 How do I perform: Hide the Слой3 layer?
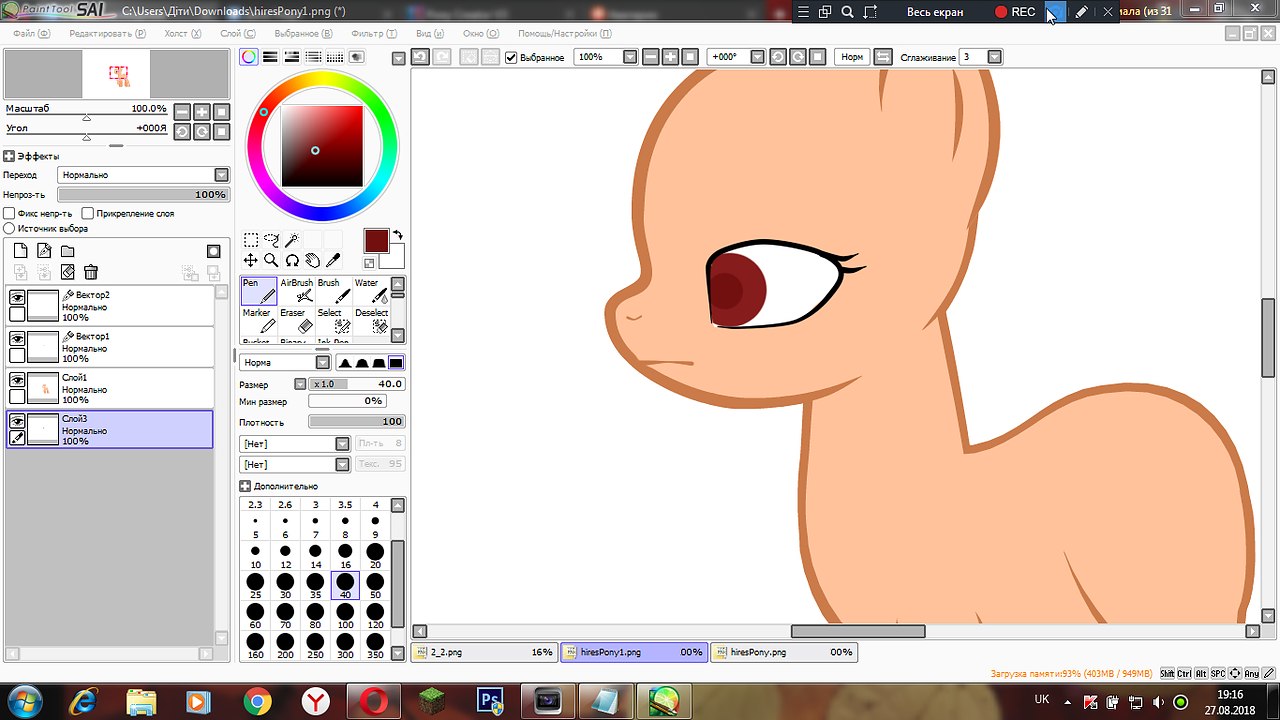coord(17,422)
